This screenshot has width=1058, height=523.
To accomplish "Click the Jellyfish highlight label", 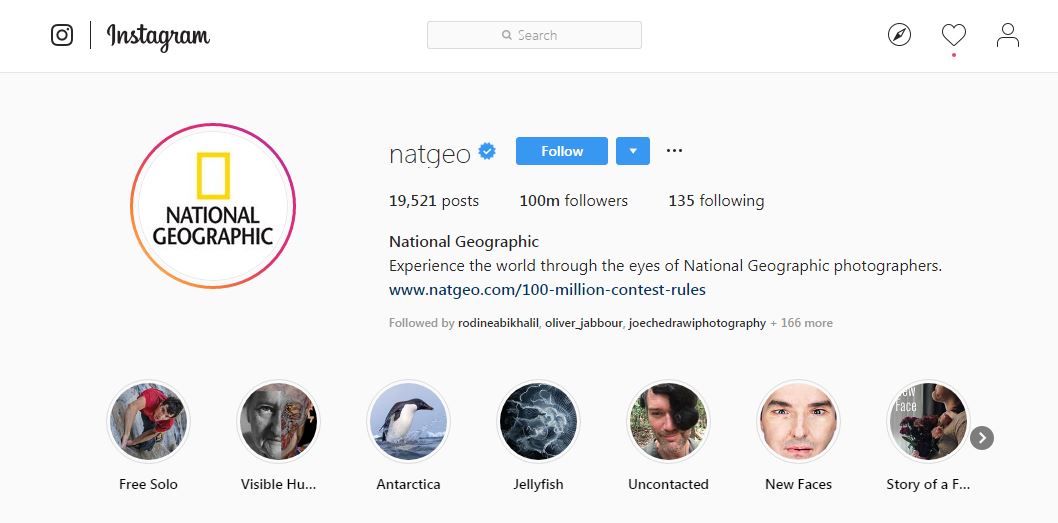I will pos(538,485).
